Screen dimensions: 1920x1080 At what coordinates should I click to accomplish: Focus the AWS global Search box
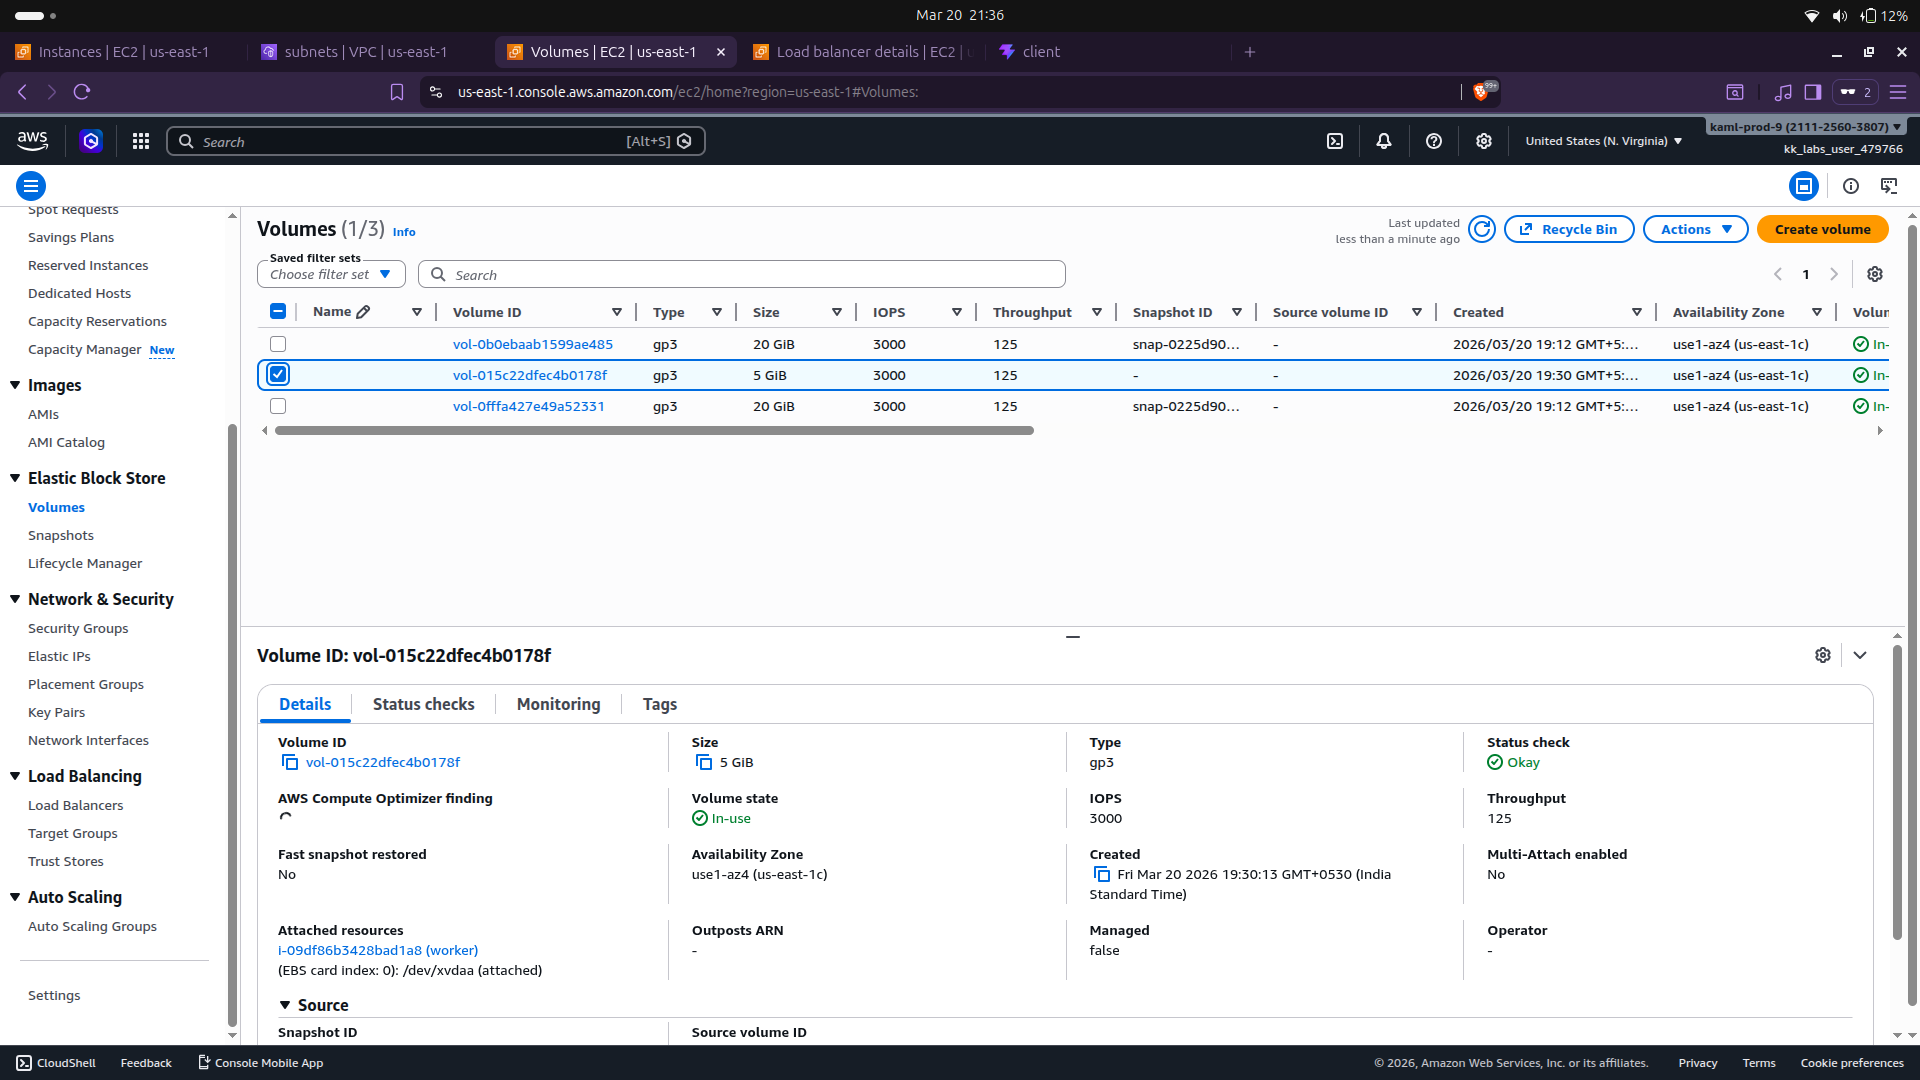(x=436, y=141)
